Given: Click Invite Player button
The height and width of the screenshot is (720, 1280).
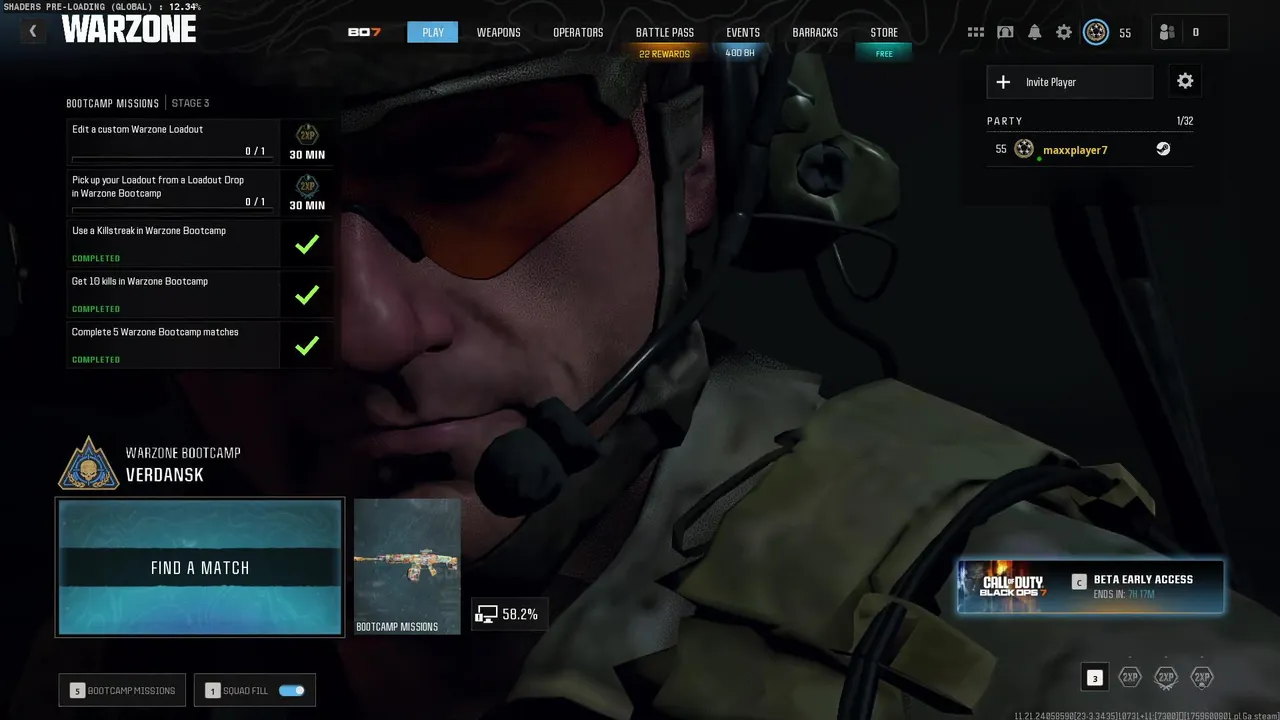Looking at the screenshot, I should coord(1070,82).
